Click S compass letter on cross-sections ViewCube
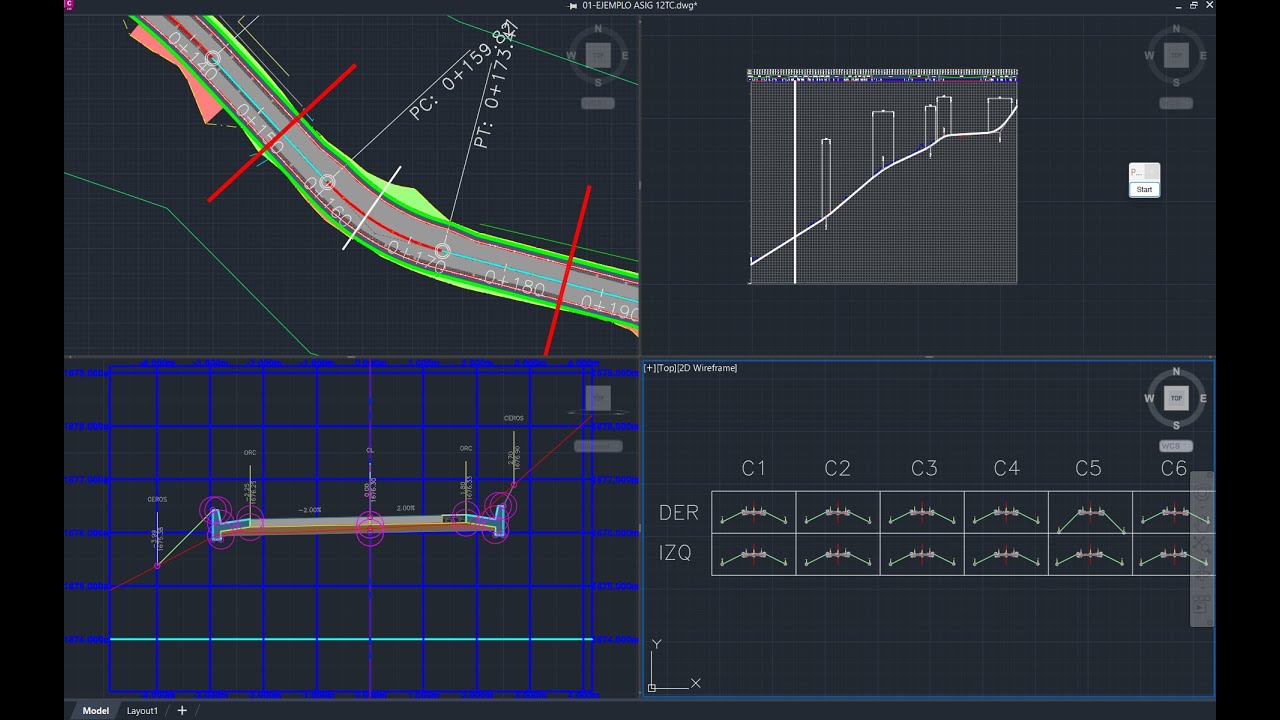 (x=1176, y=426)
